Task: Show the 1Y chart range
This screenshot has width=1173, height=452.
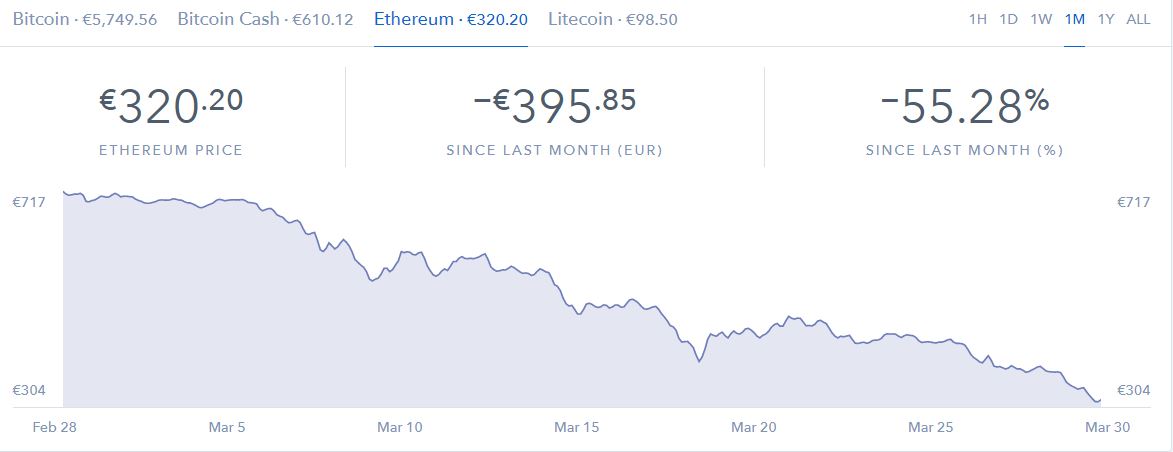Action: click(x=1106, y=19)
